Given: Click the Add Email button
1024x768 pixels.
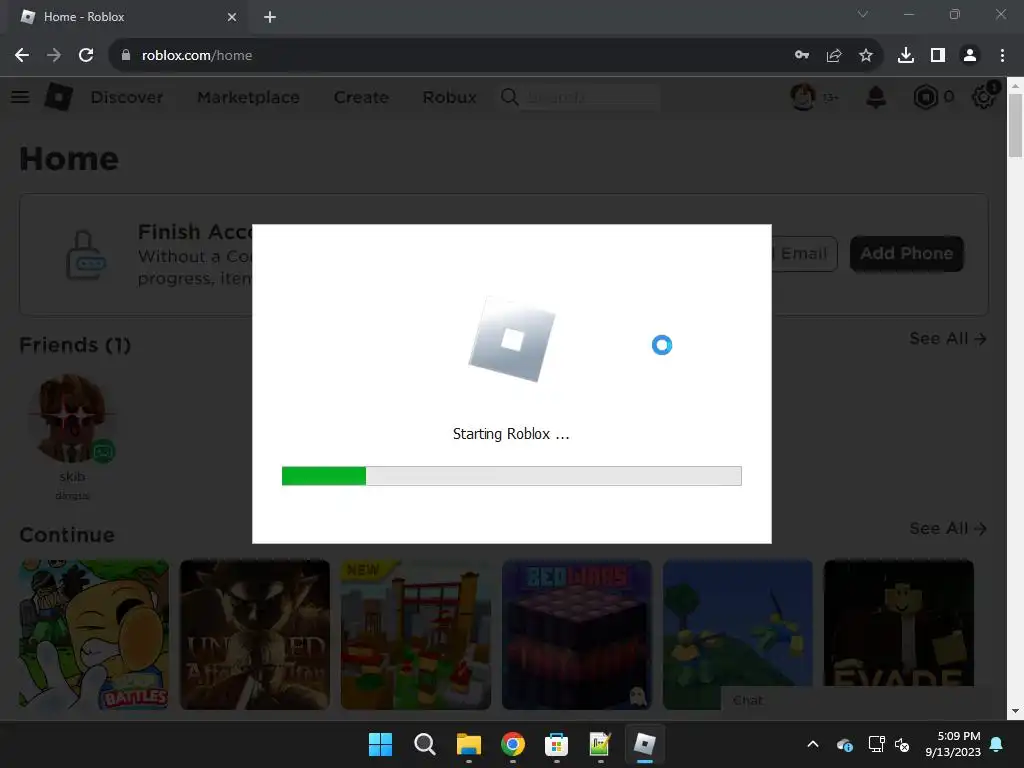Looking at the screenshot, I should pyautogui.click(x=805, y=253).
